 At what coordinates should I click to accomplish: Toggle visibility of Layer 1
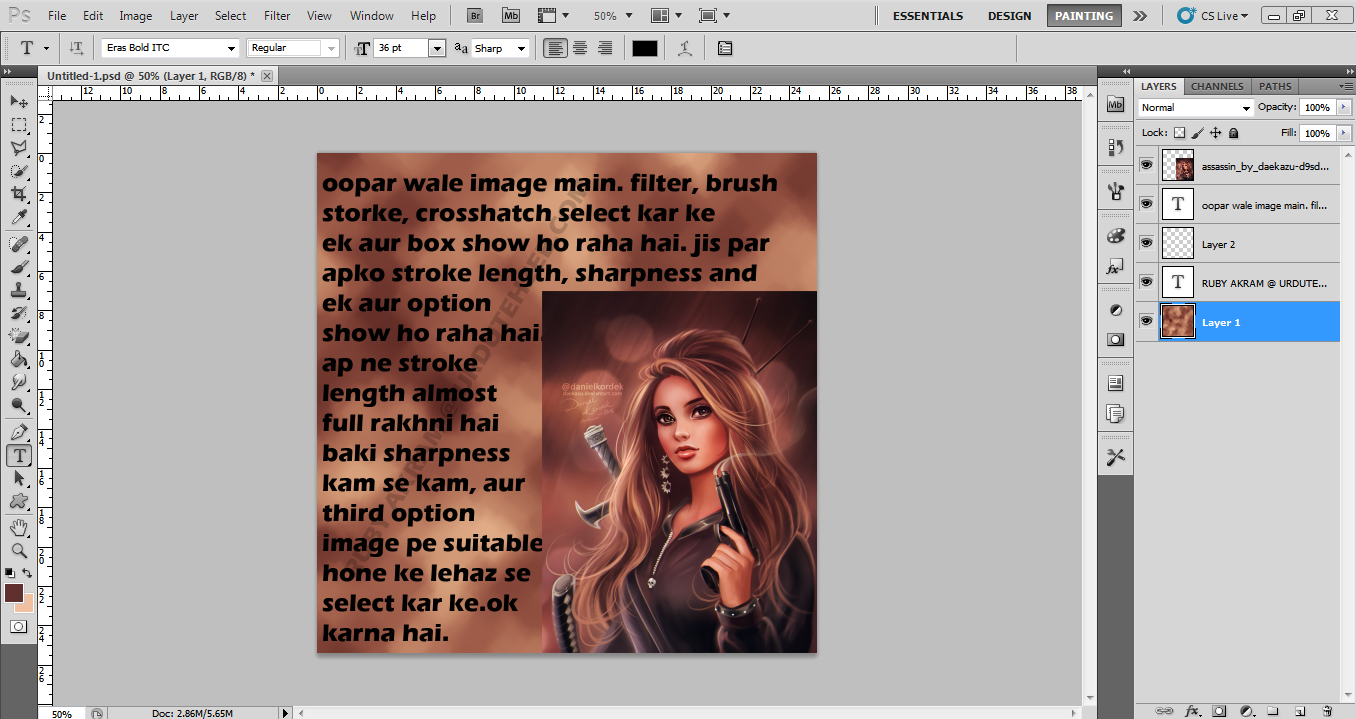(1147, 321)
